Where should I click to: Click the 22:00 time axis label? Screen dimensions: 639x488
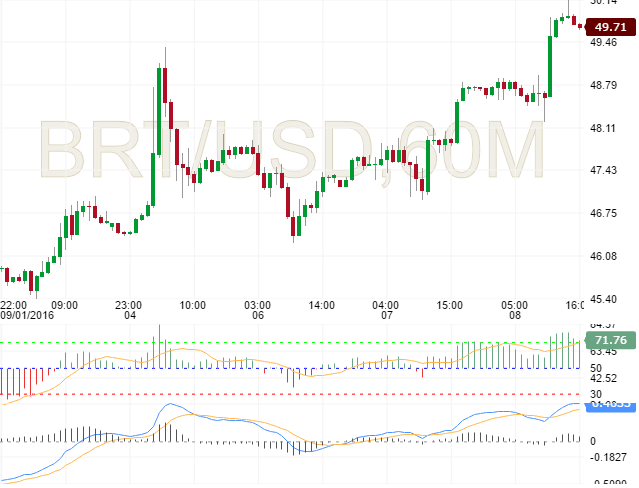click(13, 304)
